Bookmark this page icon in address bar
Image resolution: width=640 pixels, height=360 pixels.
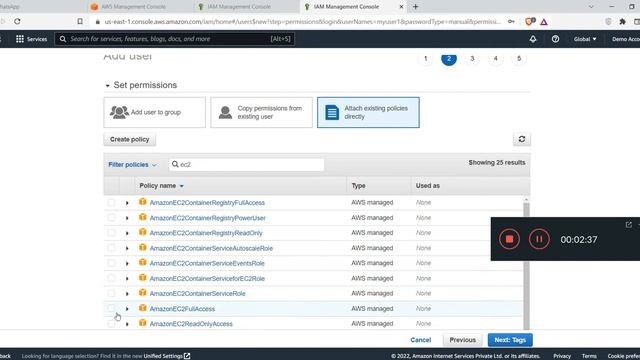tap(80, 21)
